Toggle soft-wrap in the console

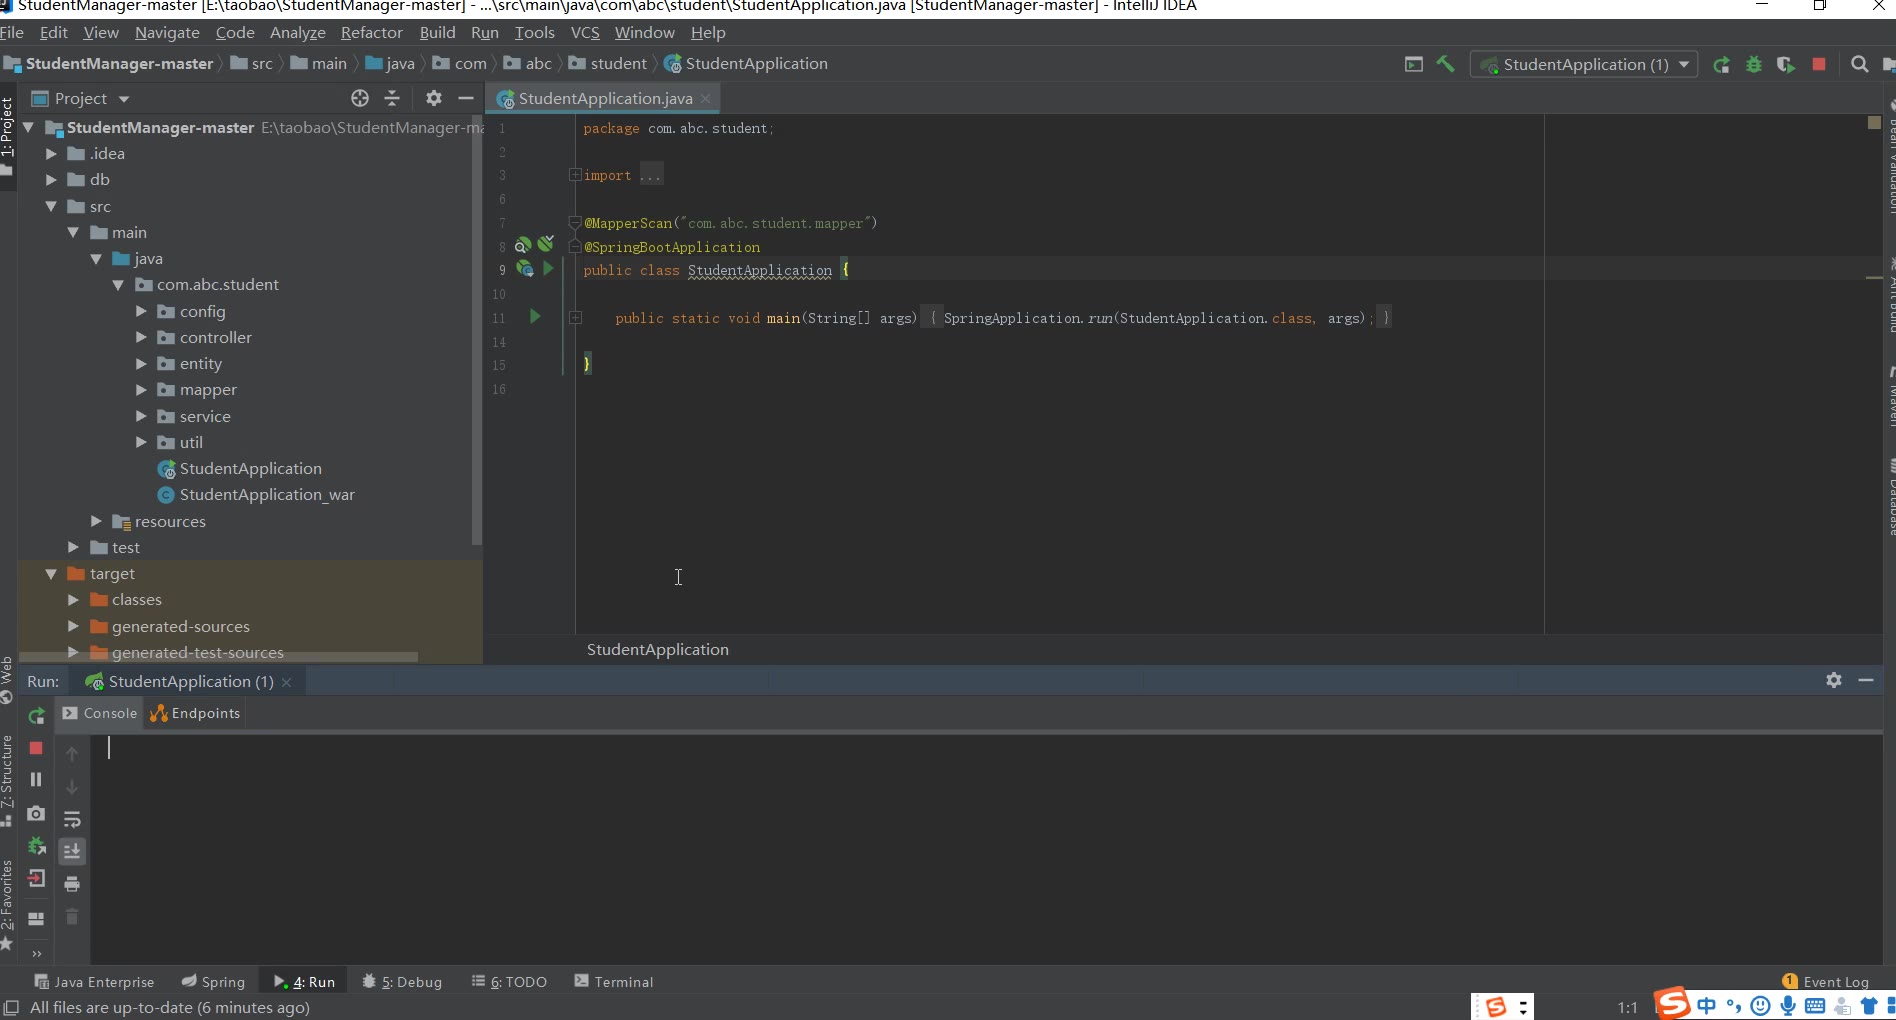coord(72,820)
